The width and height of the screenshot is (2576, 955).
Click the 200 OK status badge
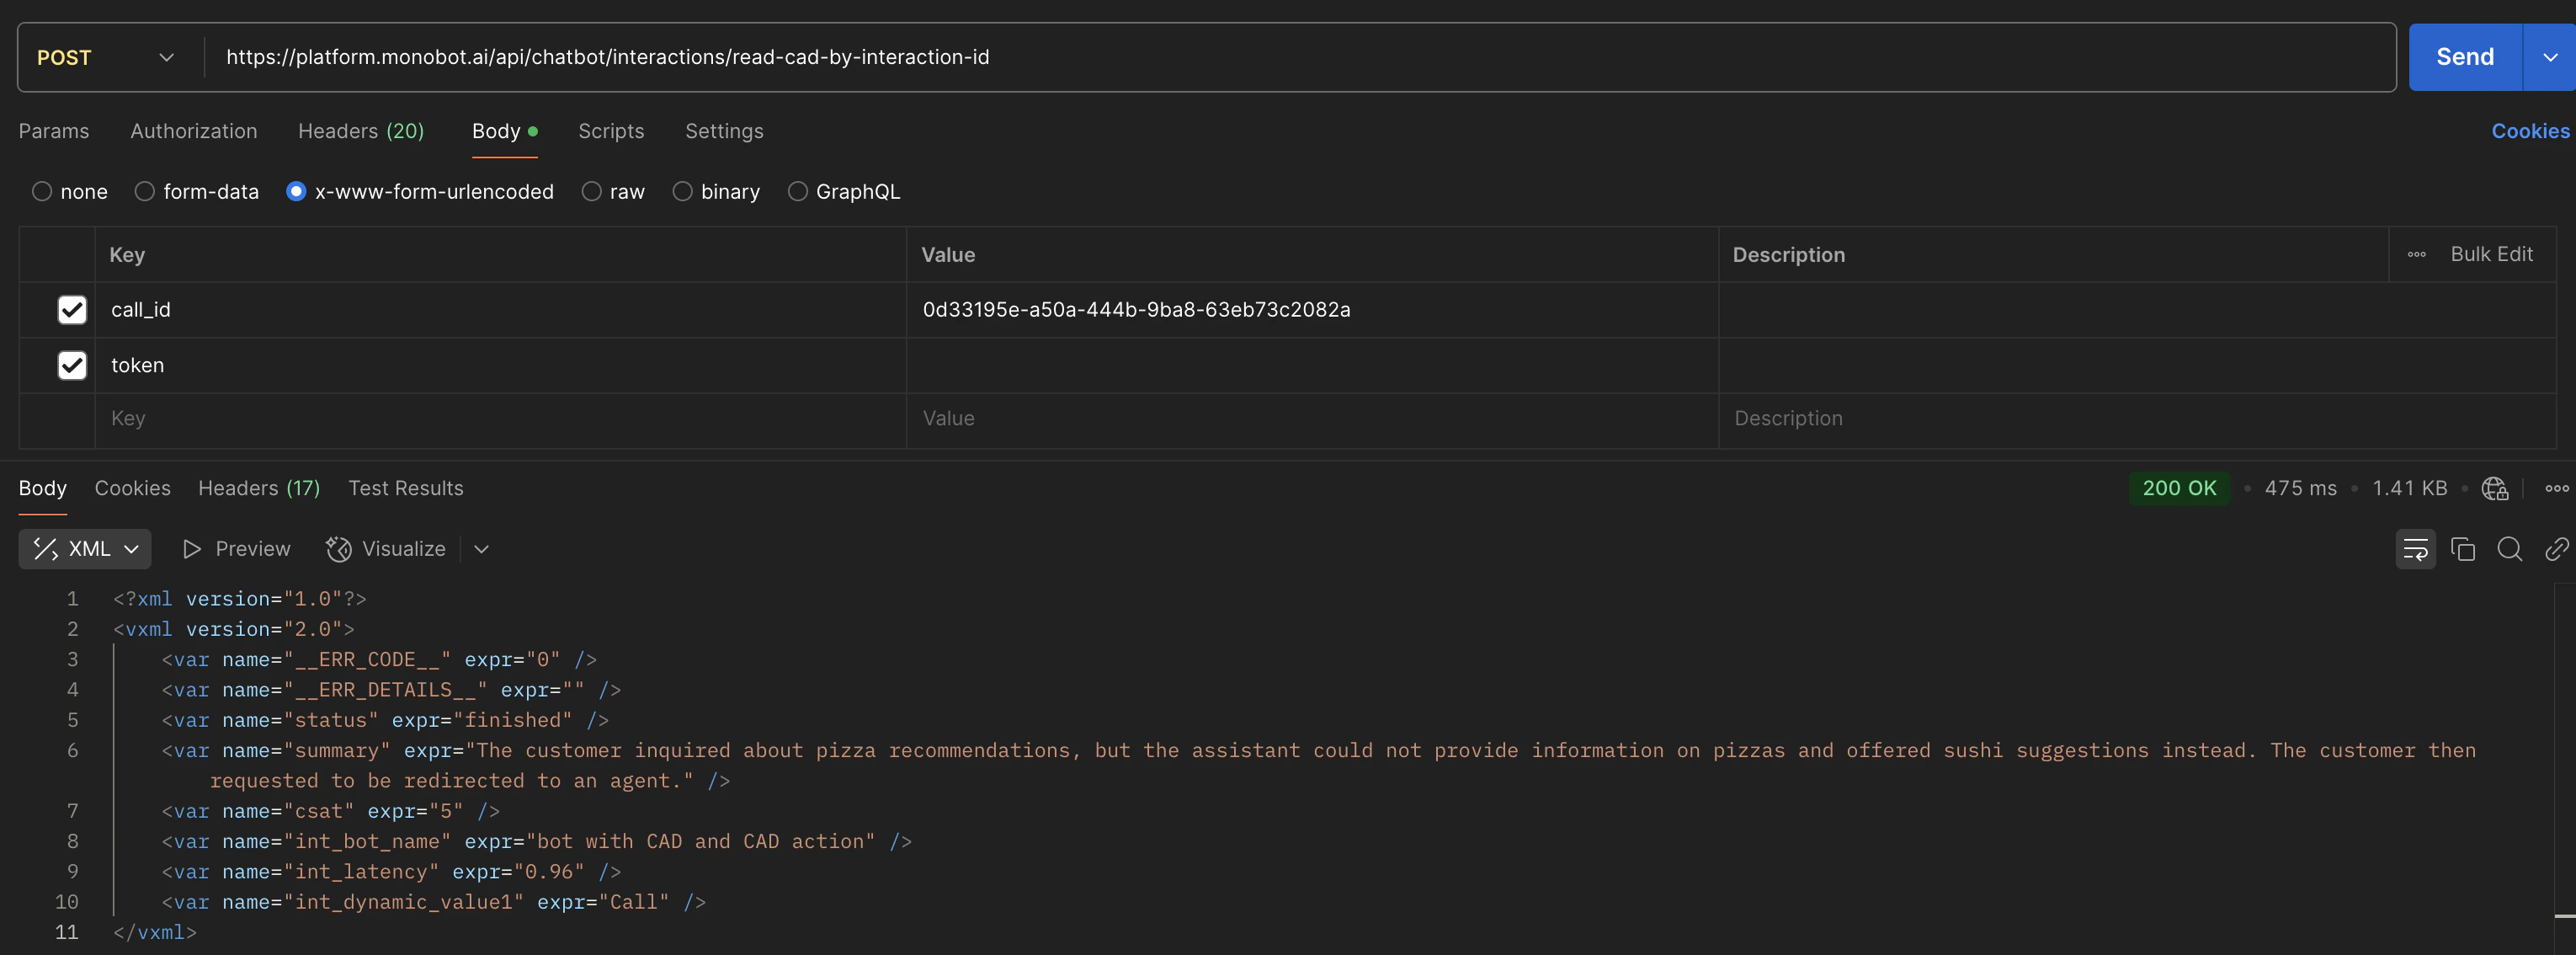click(x=2179, y=488)
